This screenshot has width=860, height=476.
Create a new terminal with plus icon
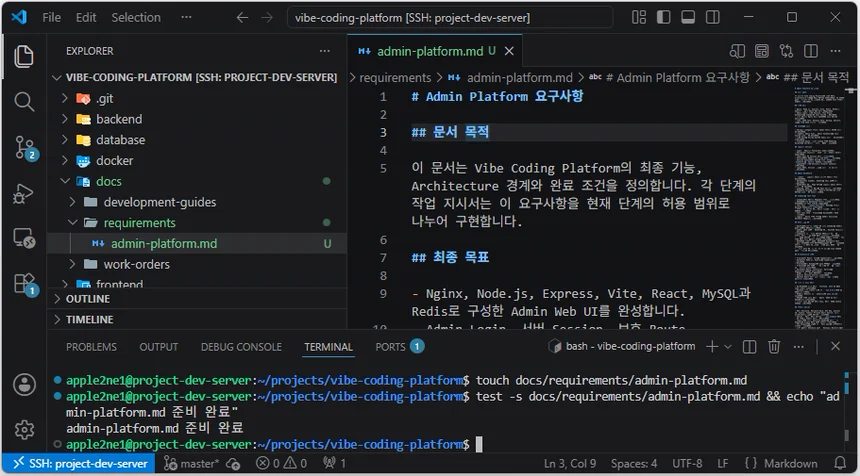point(712,347)
